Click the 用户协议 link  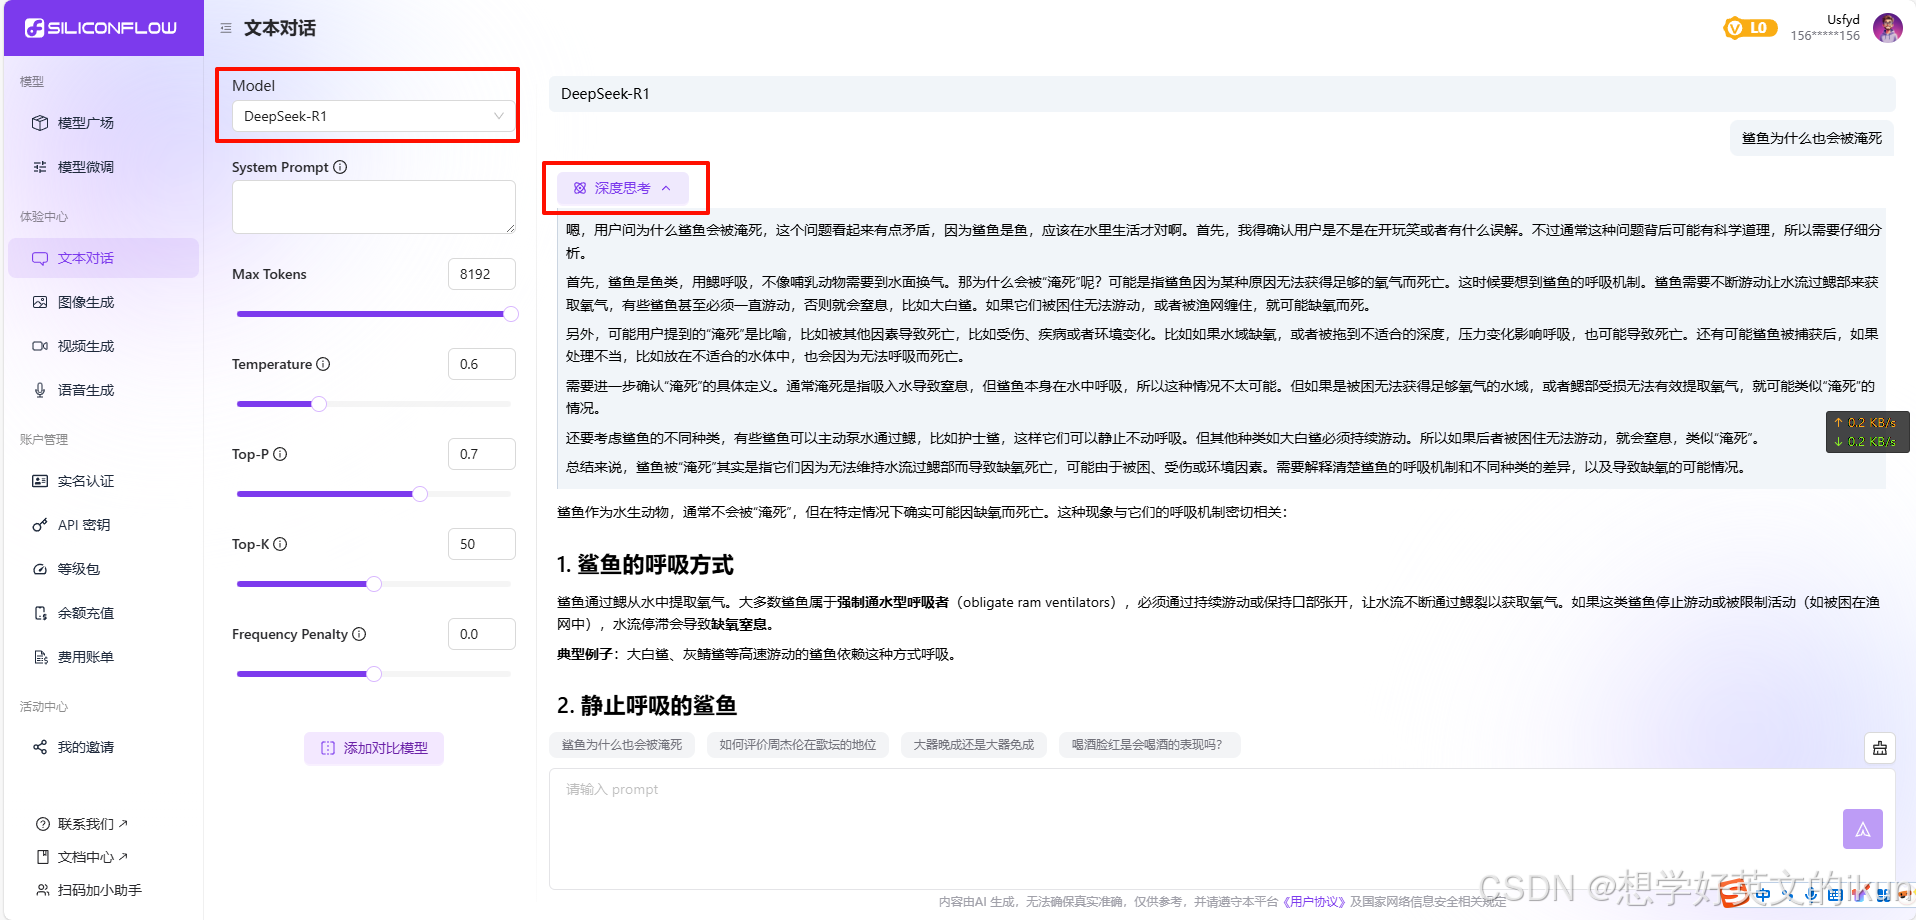click(x=1314, y=901)
